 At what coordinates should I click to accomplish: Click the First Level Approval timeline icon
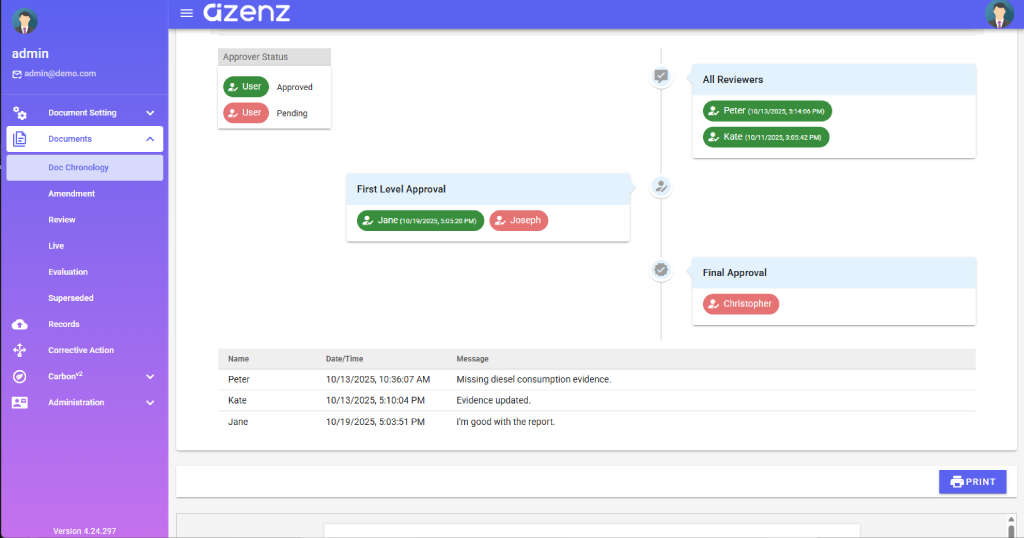tap(660, 186)
